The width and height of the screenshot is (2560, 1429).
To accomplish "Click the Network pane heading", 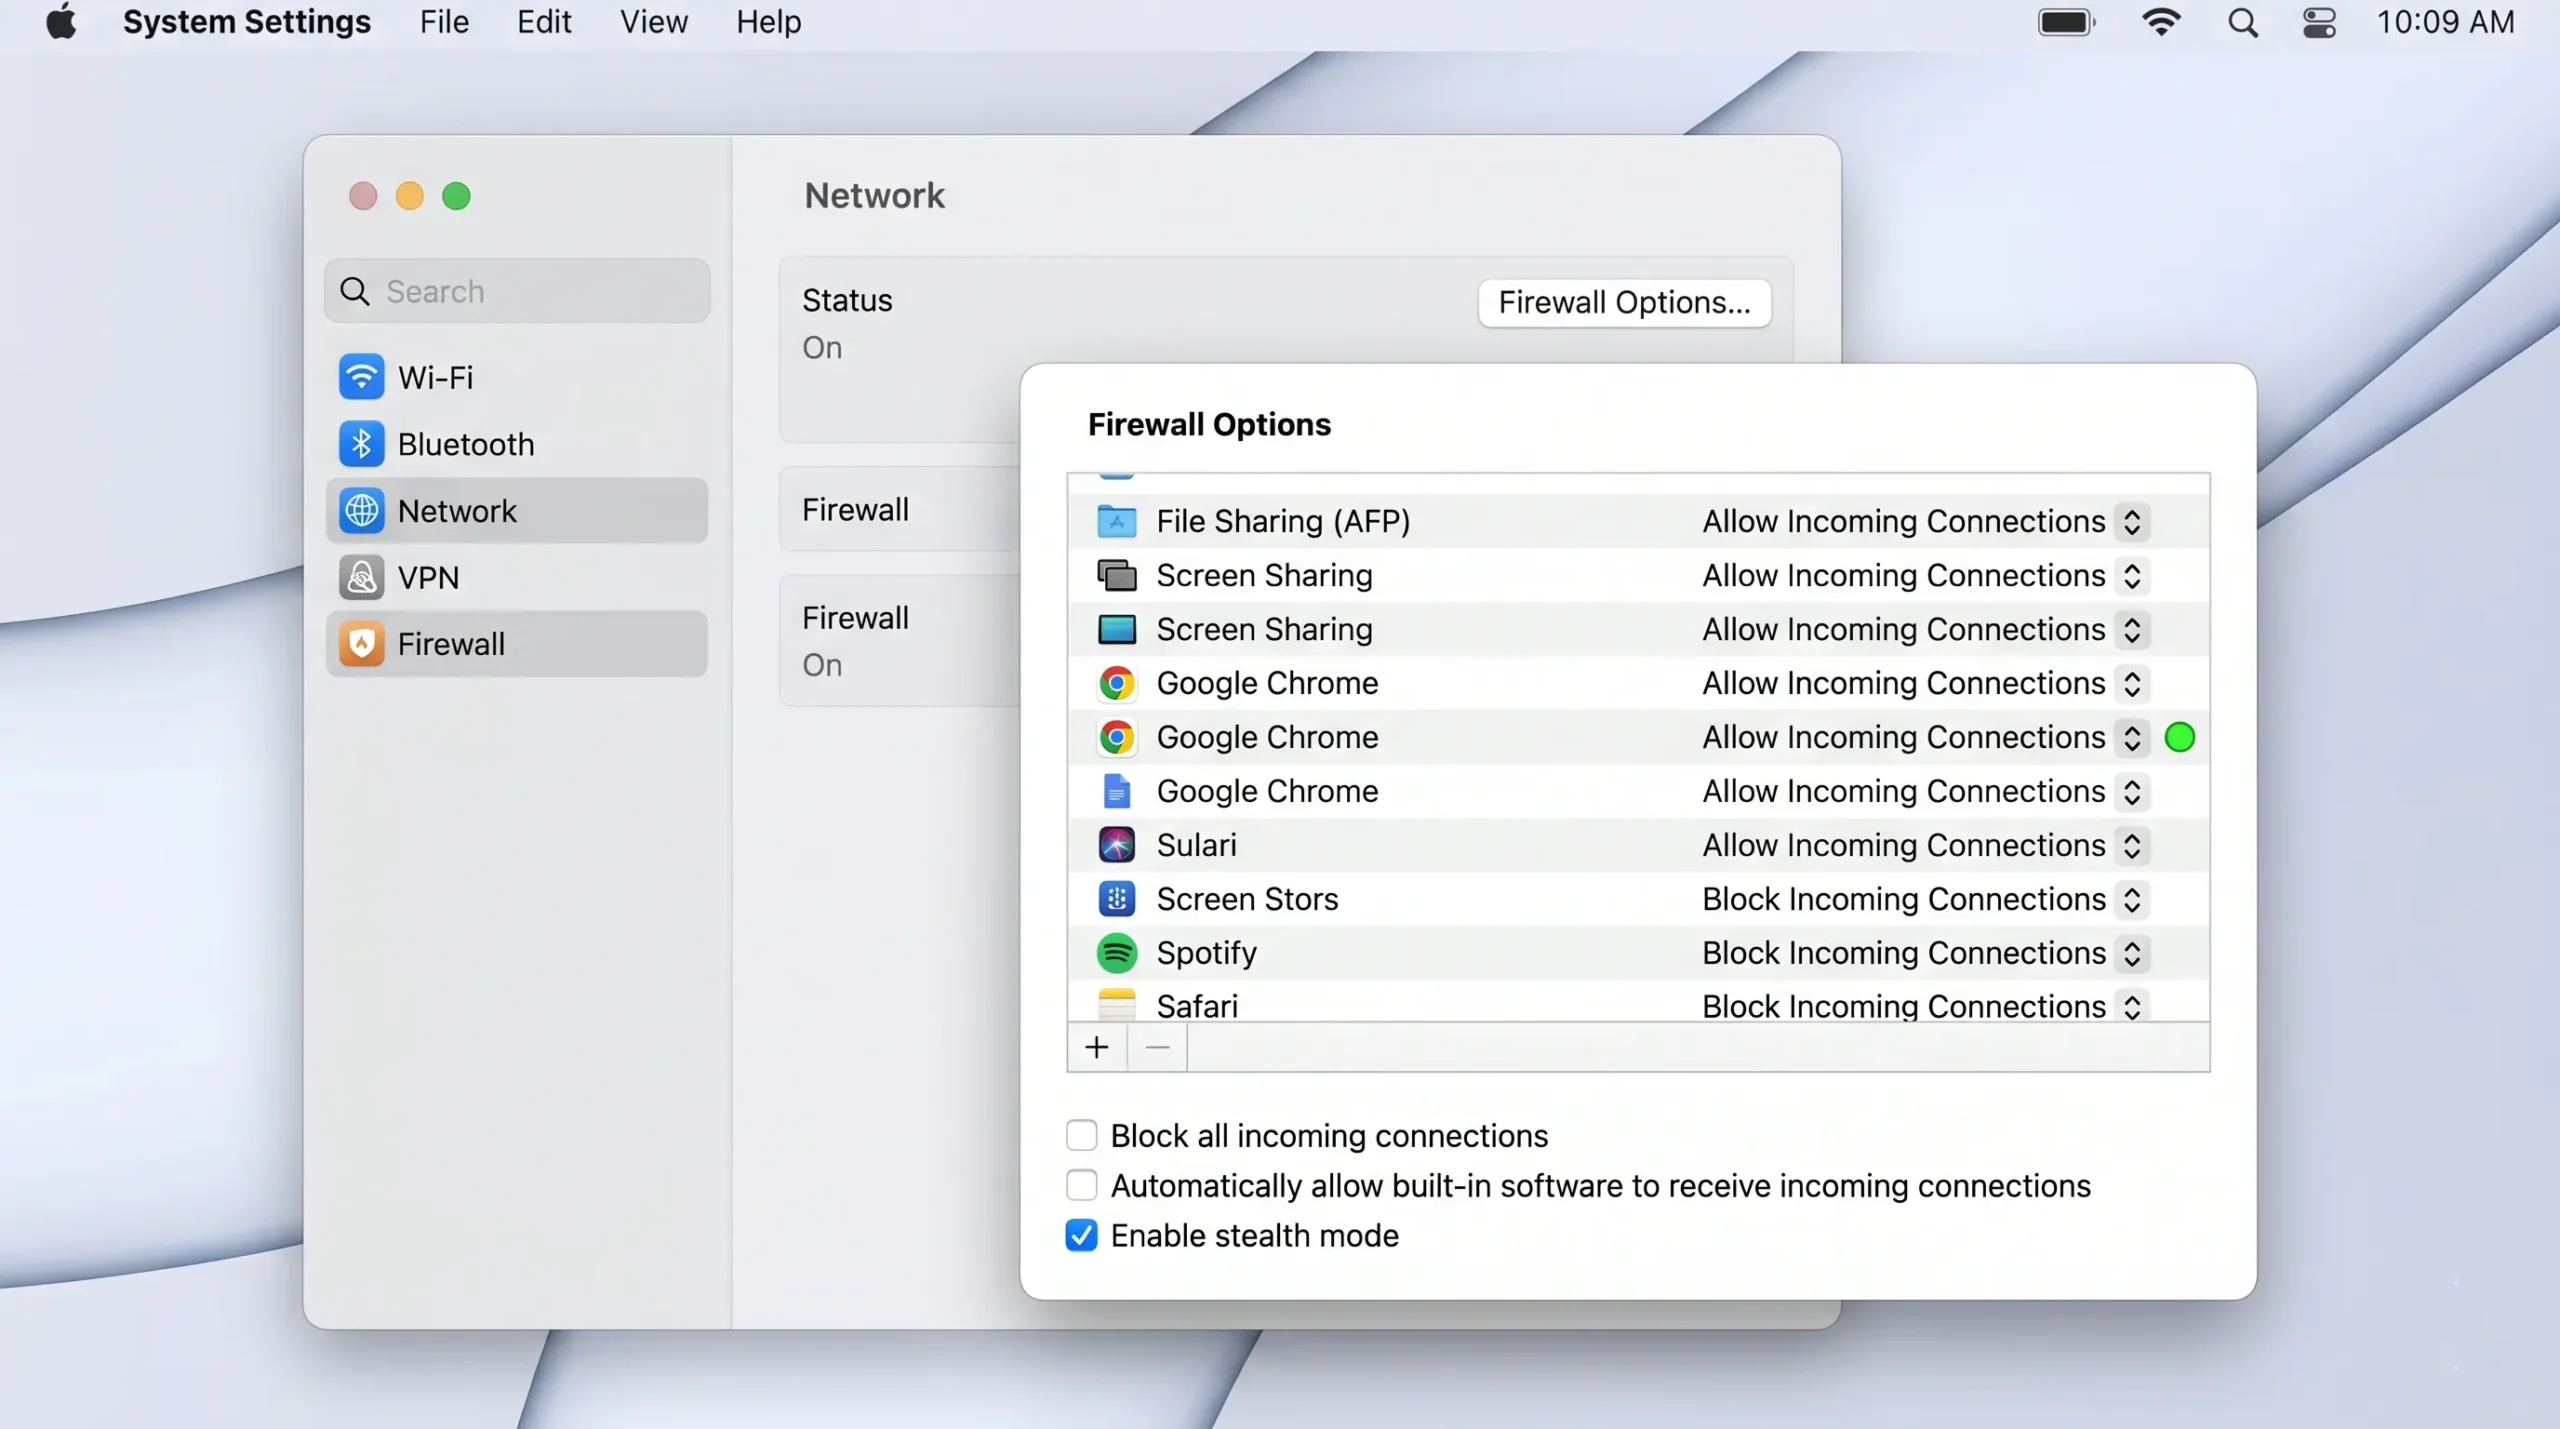I will tap(874, 195).
